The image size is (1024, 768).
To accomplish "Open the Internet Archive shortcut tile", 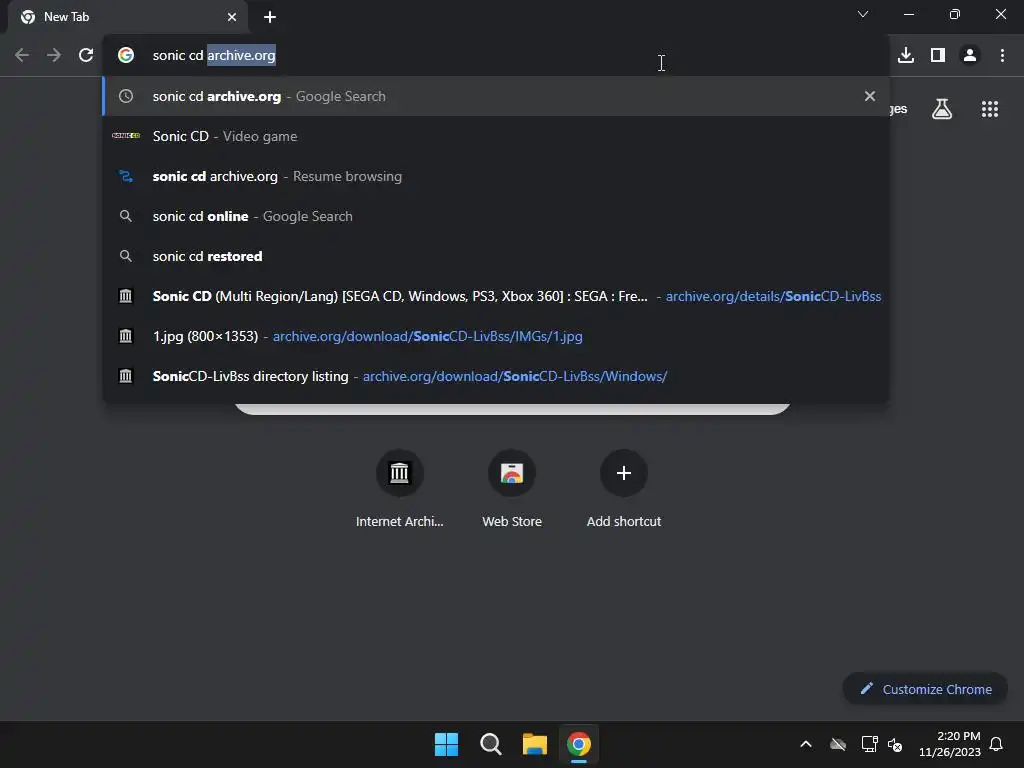I will tap(400, 488).
